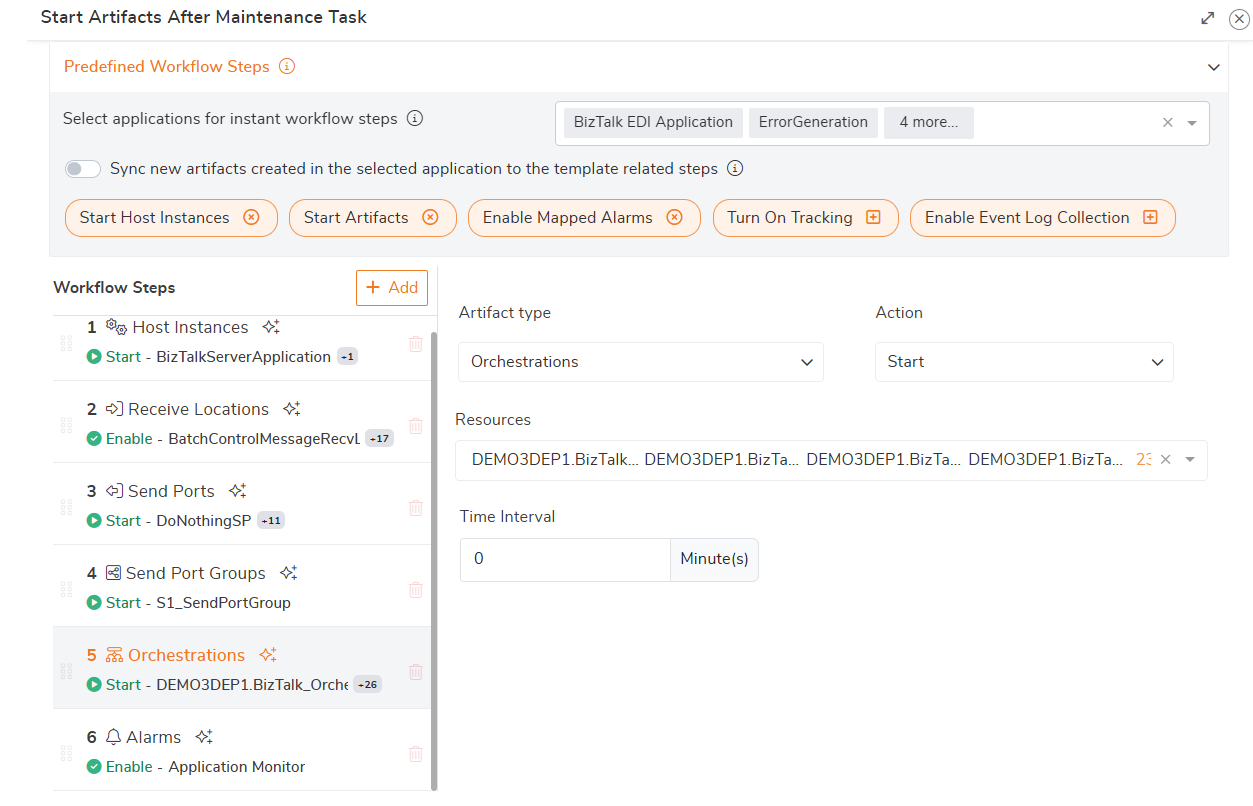Click the plus icon on Enable Event Log Collection
The width and height of the screenshot is (1253, 806).
[x=1150, y=217]
